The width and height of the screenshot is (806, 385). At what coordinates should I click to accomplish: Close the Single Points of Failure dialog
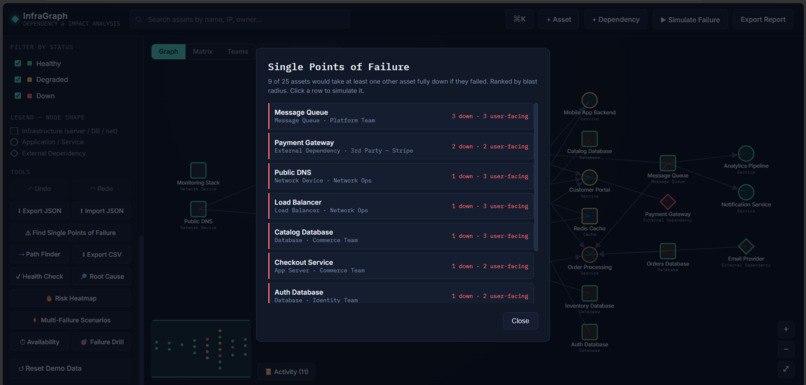coord(520,321)
